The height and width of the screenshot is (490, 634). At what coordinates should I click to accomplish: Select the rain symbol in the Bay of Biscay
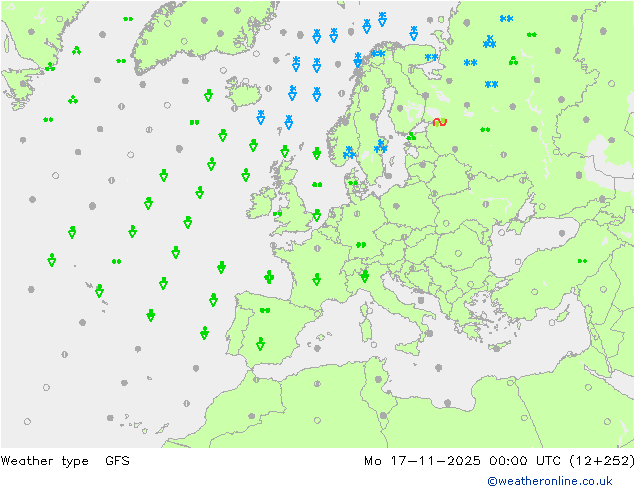269,277
